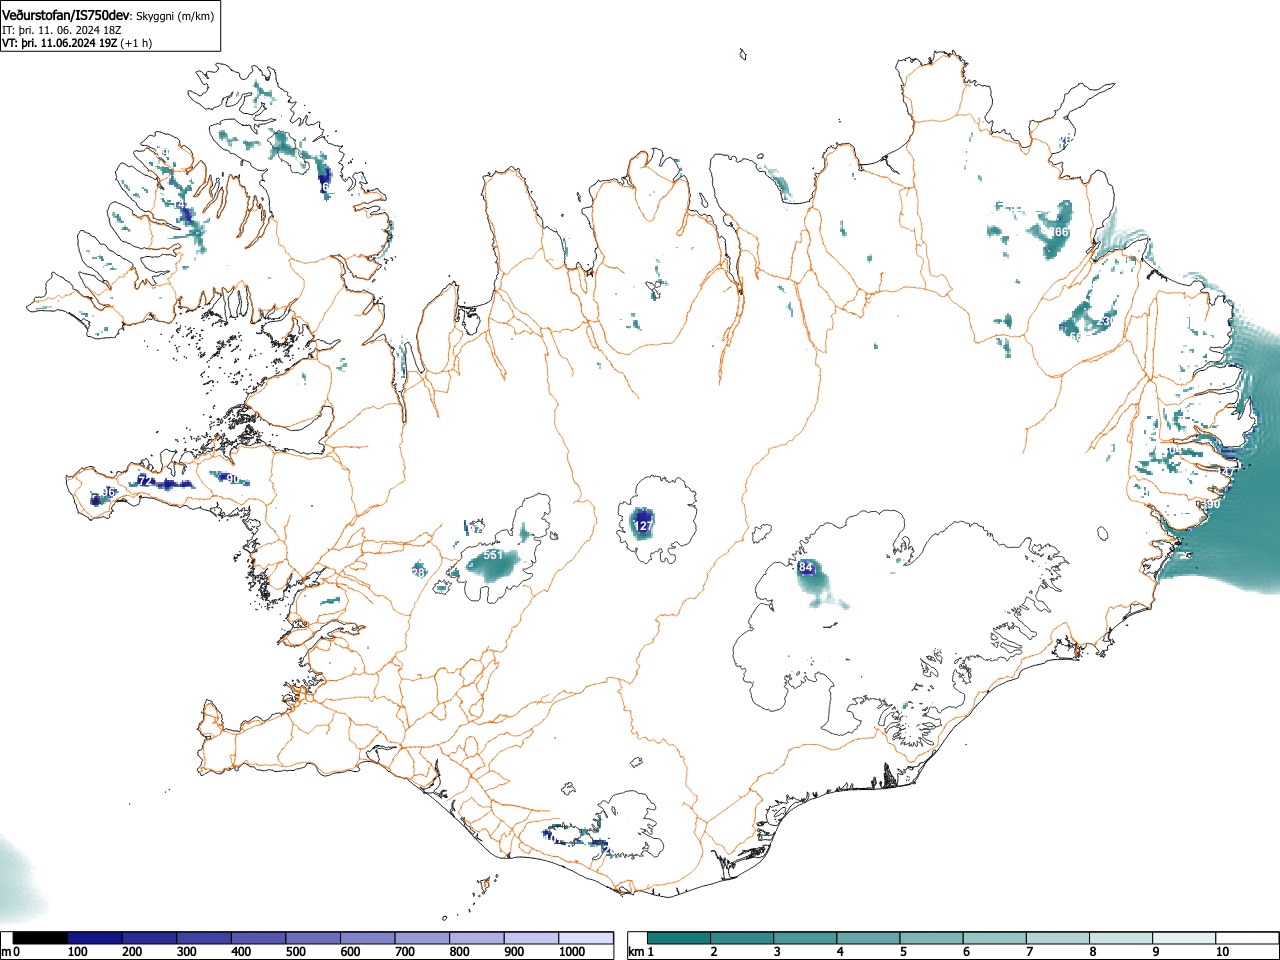Viewport: 1280px width, 960px height.
Task: Click the '551' visibility value on the map
Action: 493,555
